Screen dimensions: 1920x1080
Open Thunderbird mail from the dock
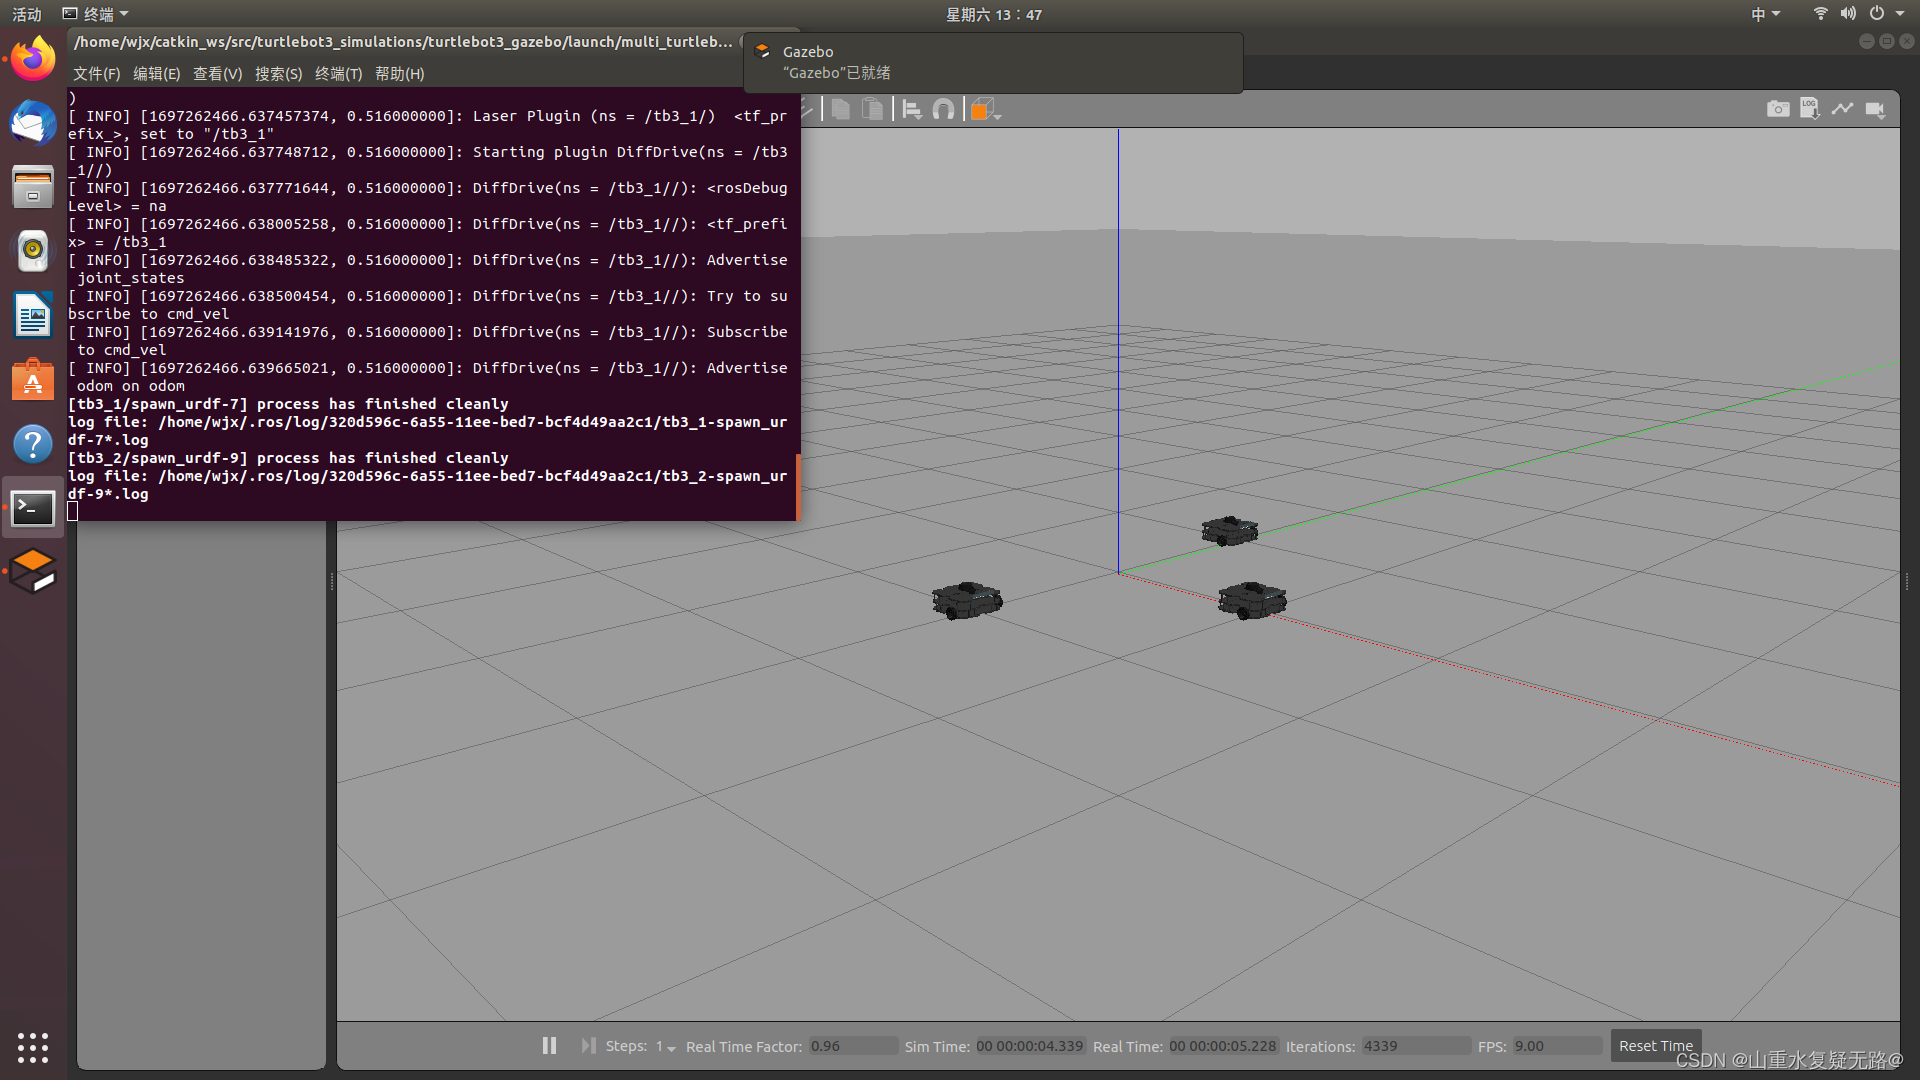pyautogui.click(x=33, y=123)
